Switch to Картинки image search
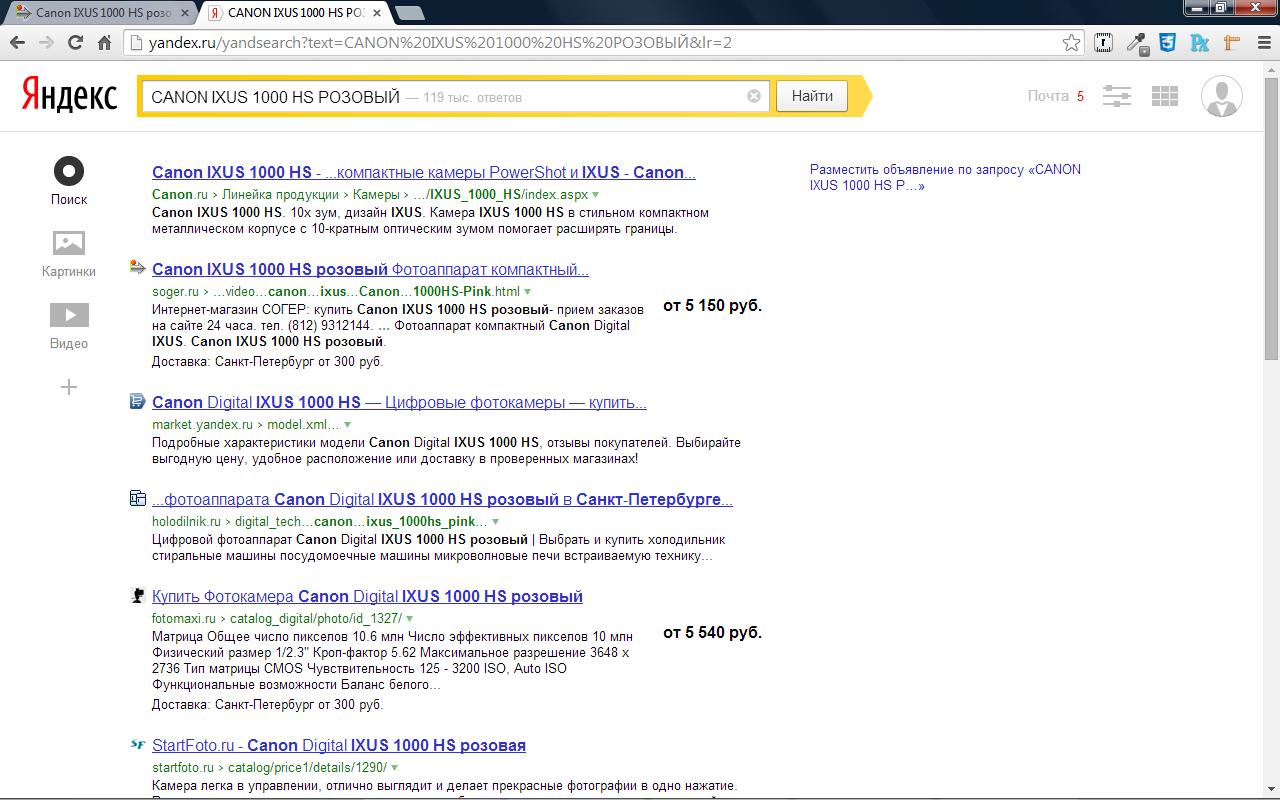The width and height of the screenshot is (1280, 800). [x=69, y=253]
